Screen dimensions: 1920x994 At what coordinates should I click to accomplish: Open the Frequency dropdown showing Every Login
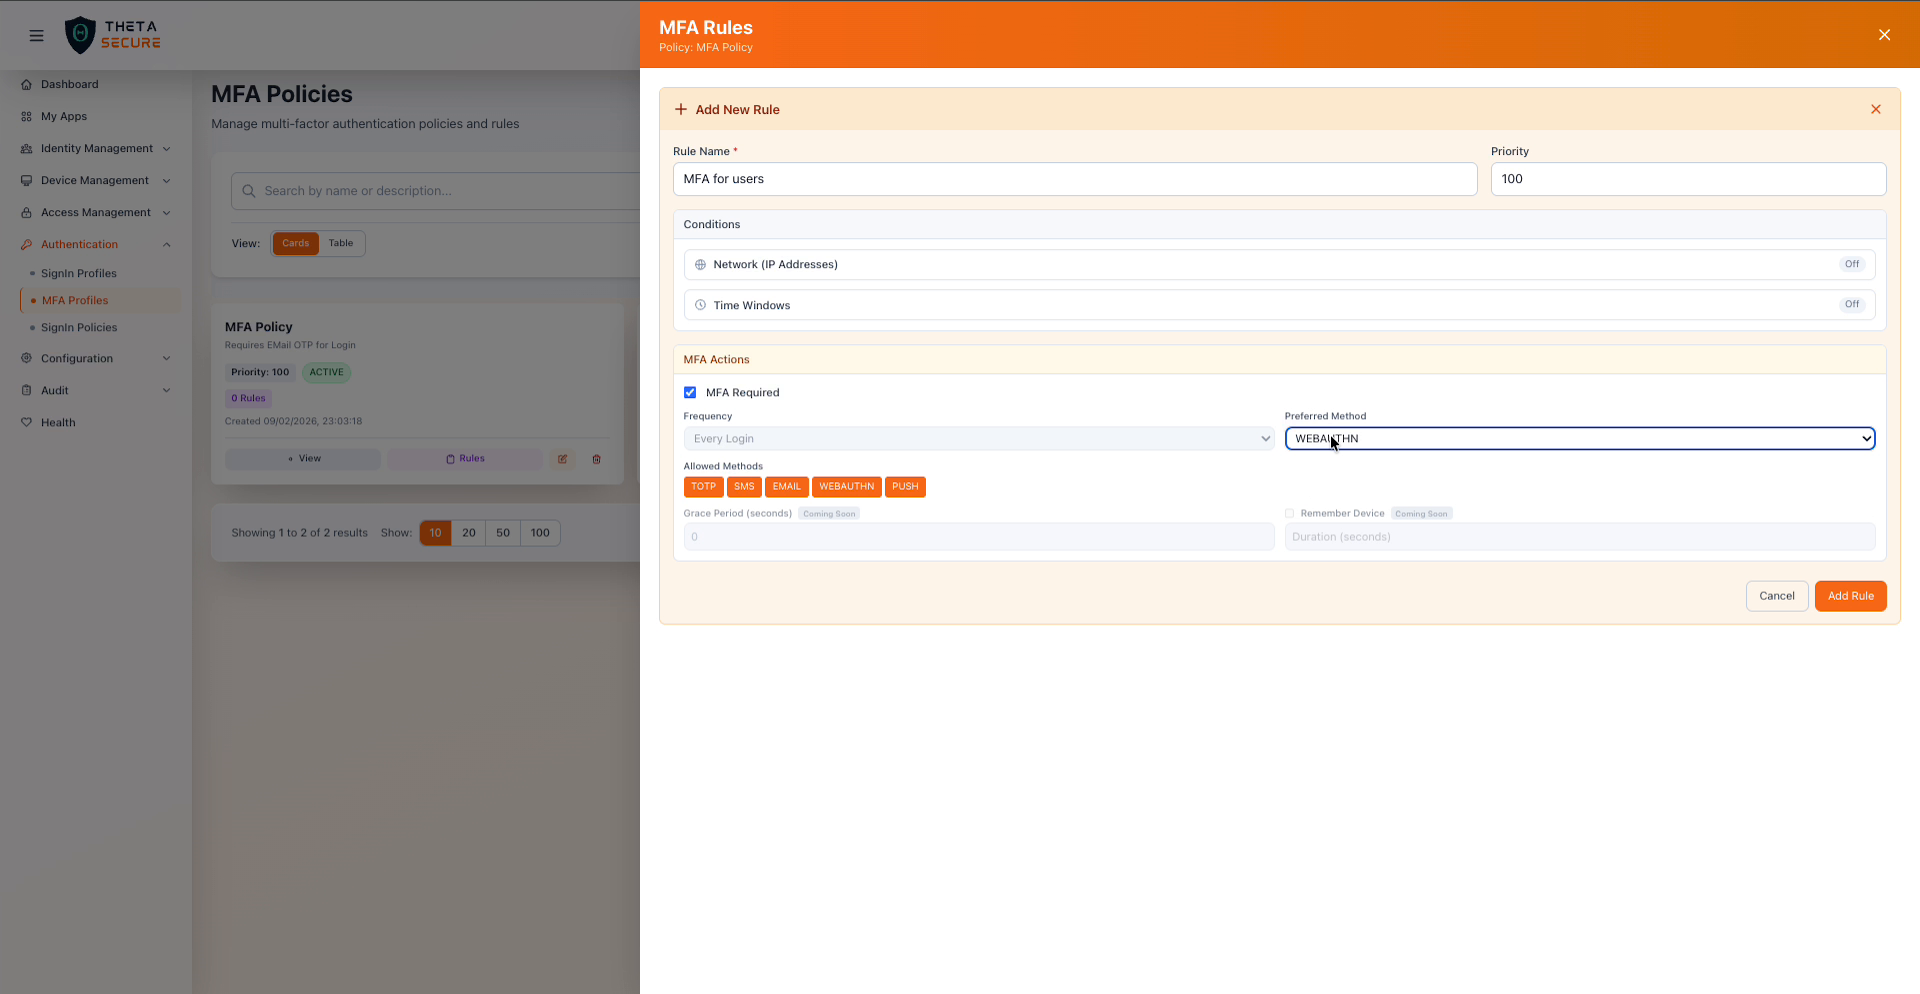[x=978, y=438]
